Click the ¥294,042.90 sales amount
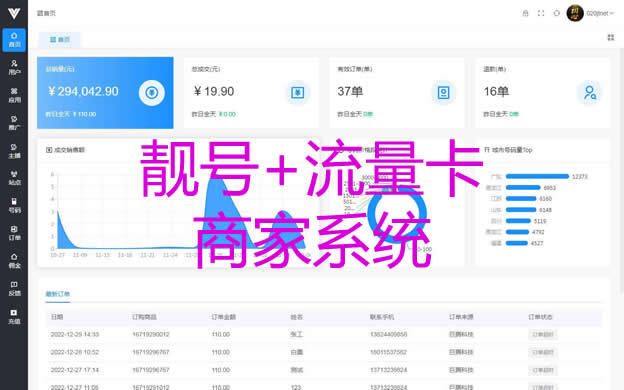This screenshot has width=624, height=390. [83, 92]
